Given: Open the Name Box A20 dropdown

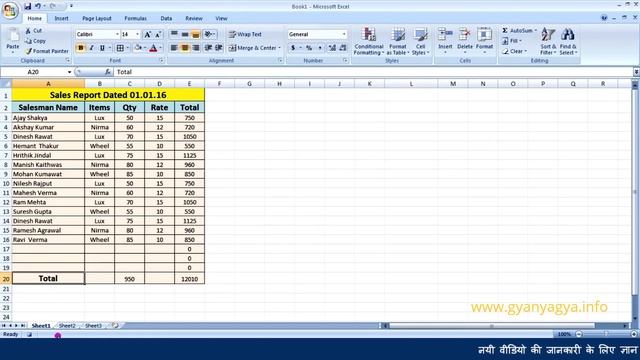Looking at the screenshot, I should (x=69, y=72).
